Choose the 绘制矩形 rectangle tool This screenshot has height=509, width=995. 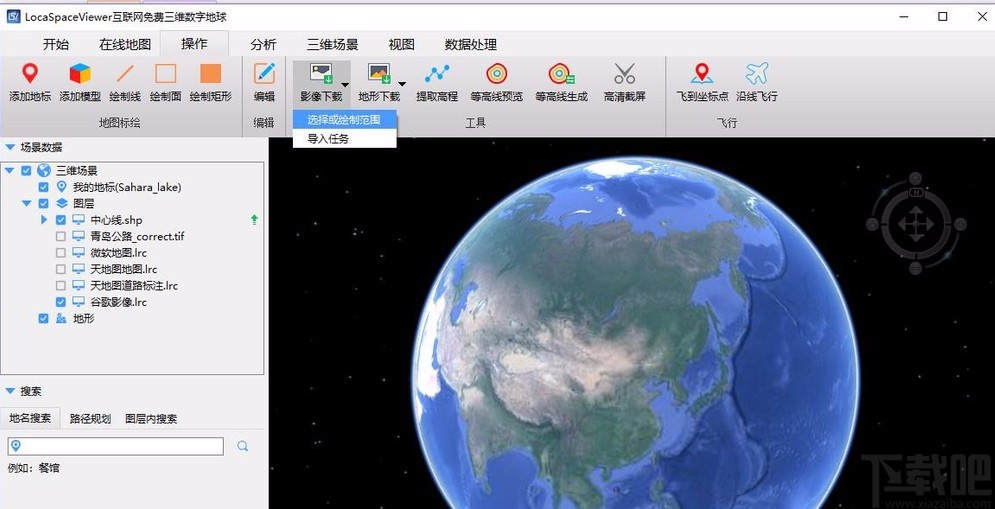[211, 83]
